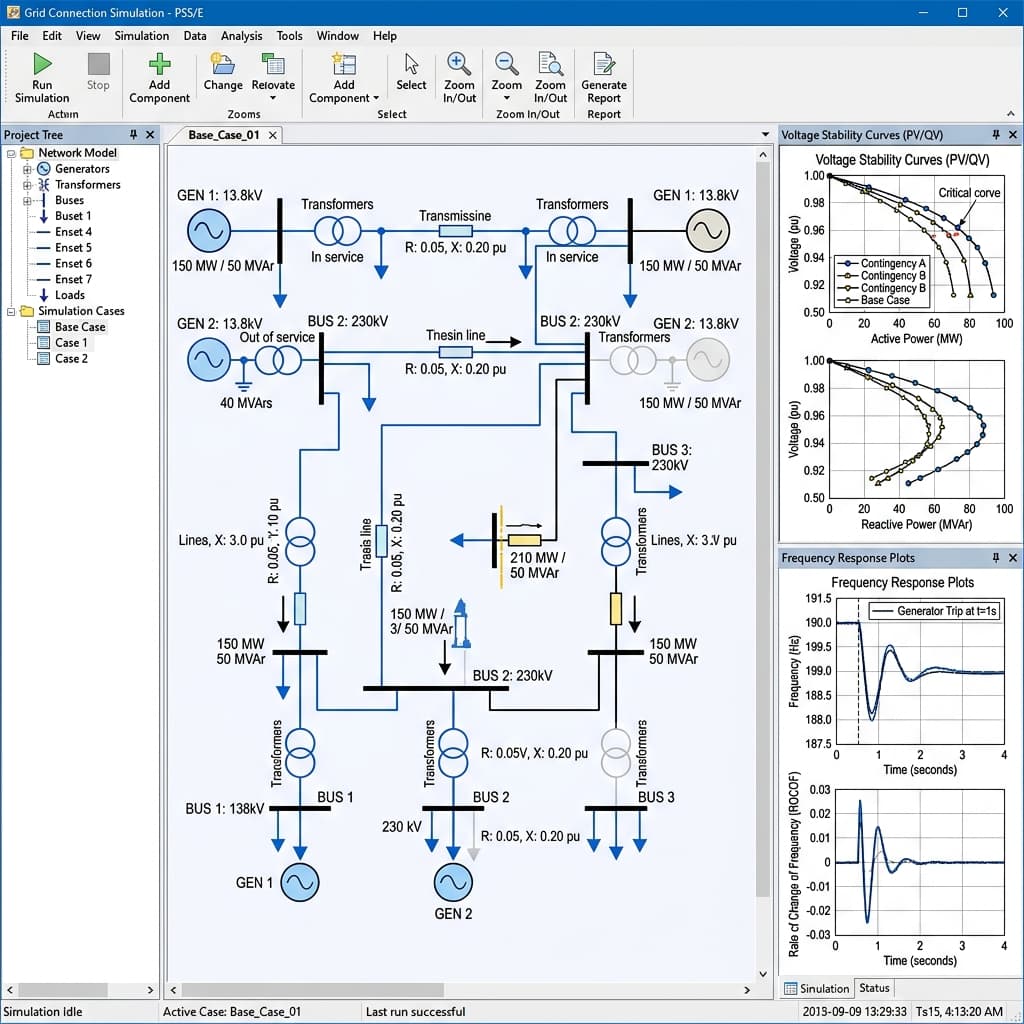The image size is (1024, 1024).
Task: Open Base Case in Simulation Cases
Action: [x=80, y=327]
